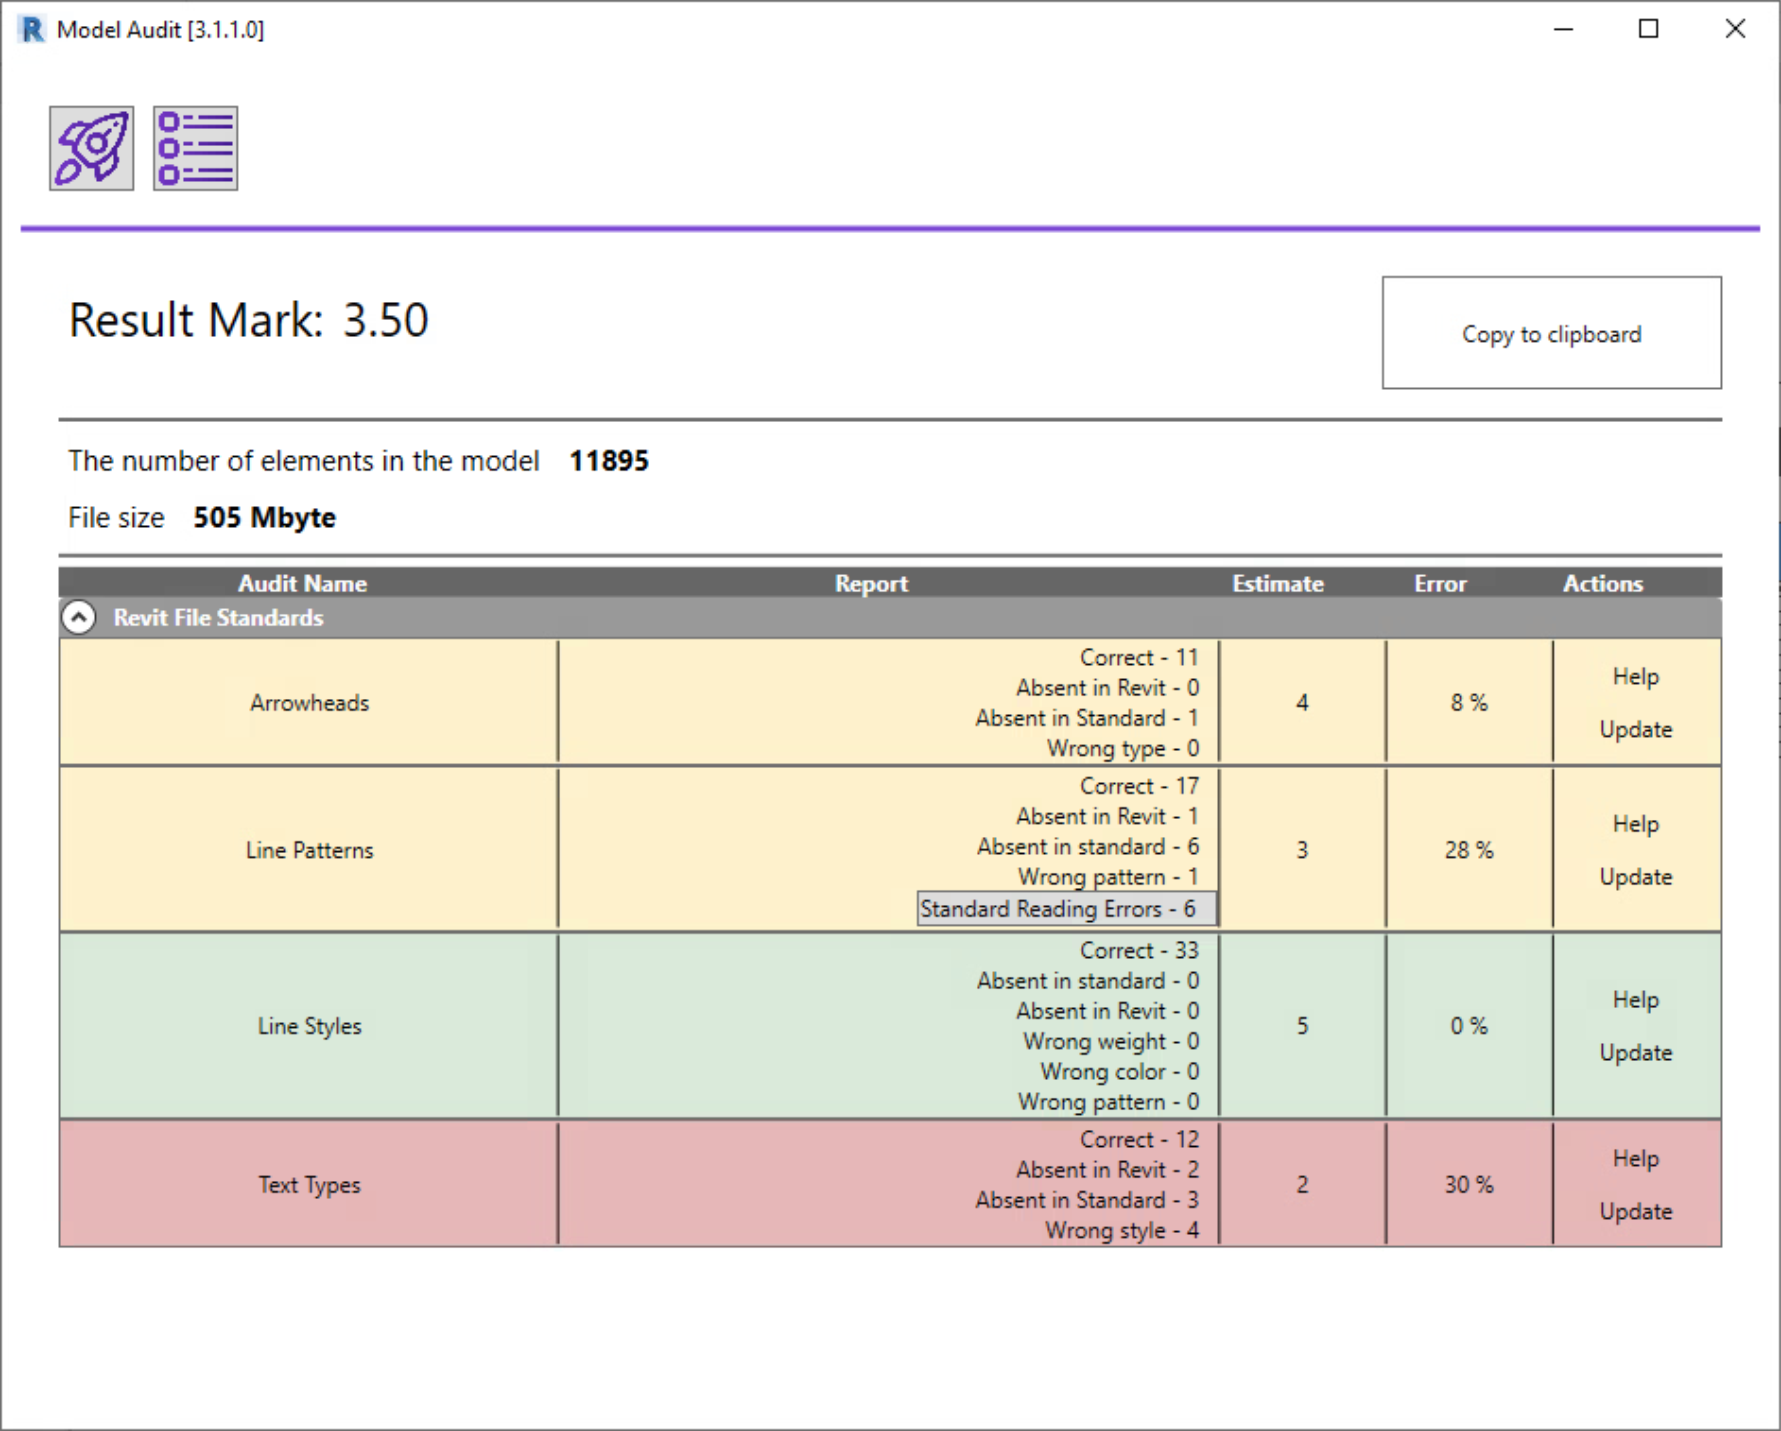Click Update for Line Styles row
The height and width of the screenshot is (1431, 1781).
(x=1635, y=1053)
